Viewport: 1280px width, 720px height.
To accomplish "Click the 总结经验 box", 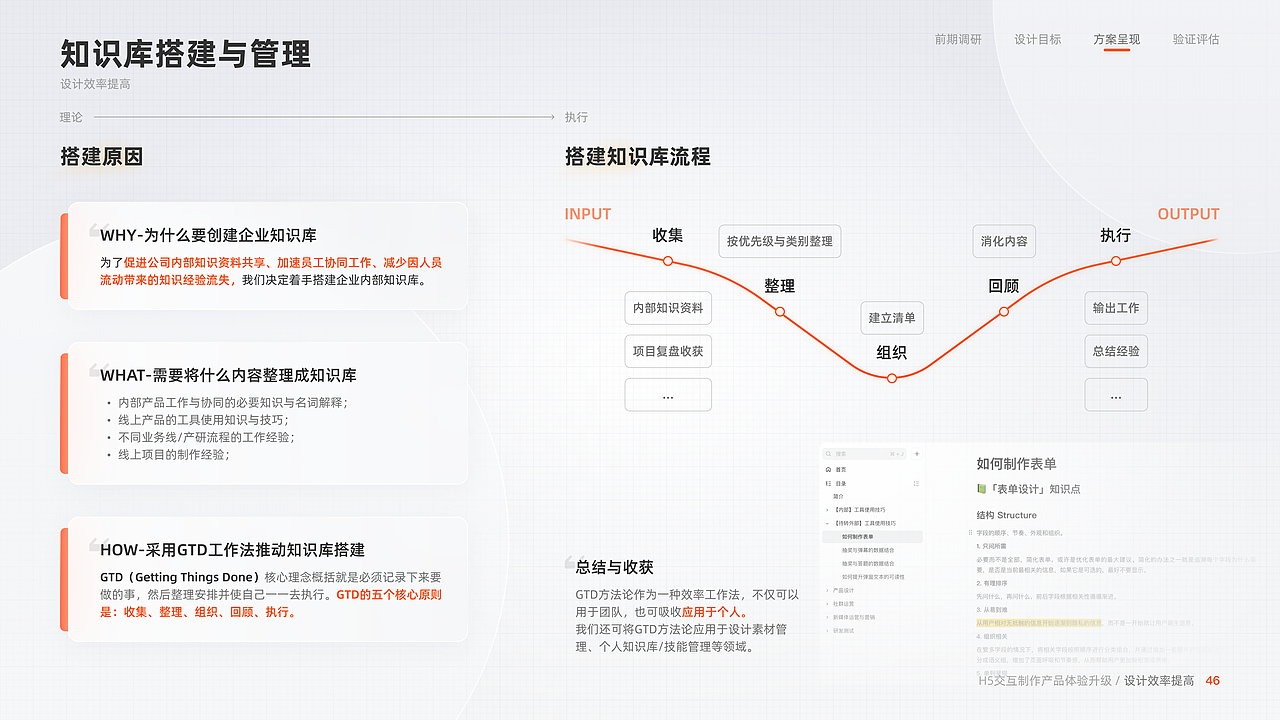I will pos(1116,351).
